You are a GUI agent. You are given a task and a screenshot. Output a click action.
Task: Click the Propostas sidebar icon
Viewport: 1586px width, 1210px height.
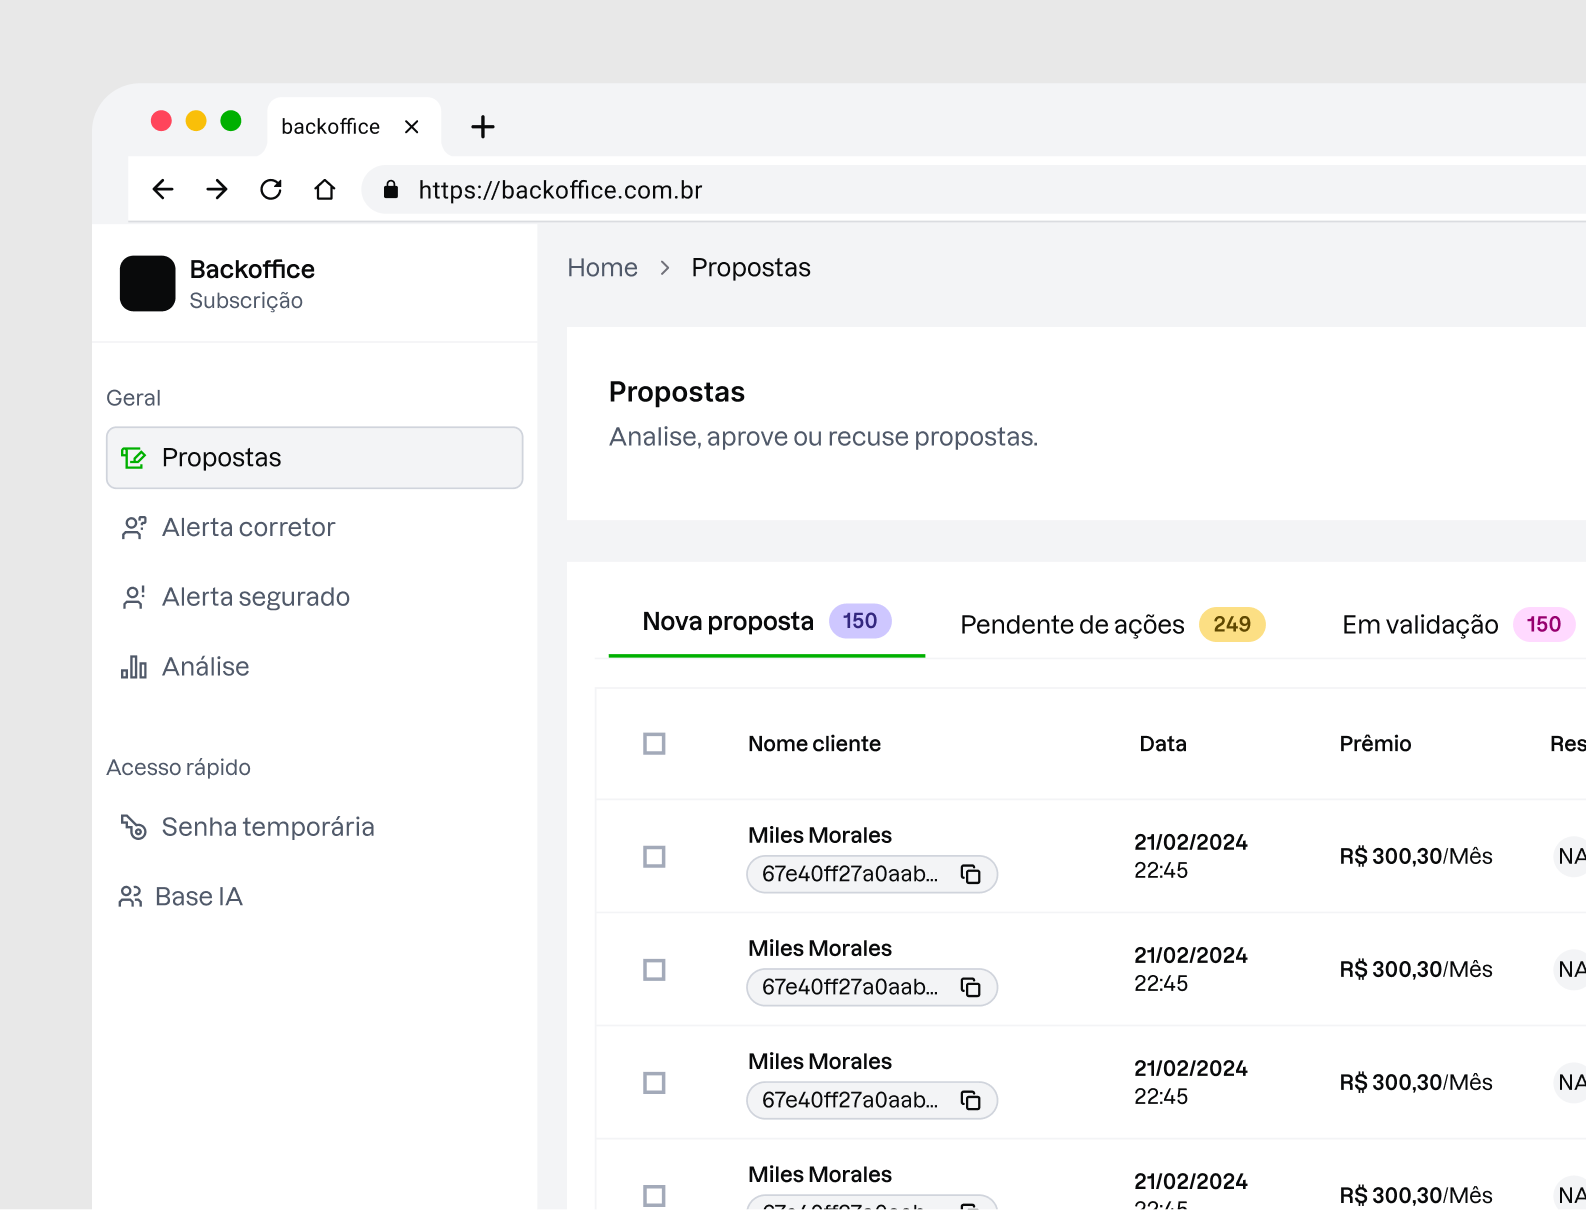coord(133,458)
